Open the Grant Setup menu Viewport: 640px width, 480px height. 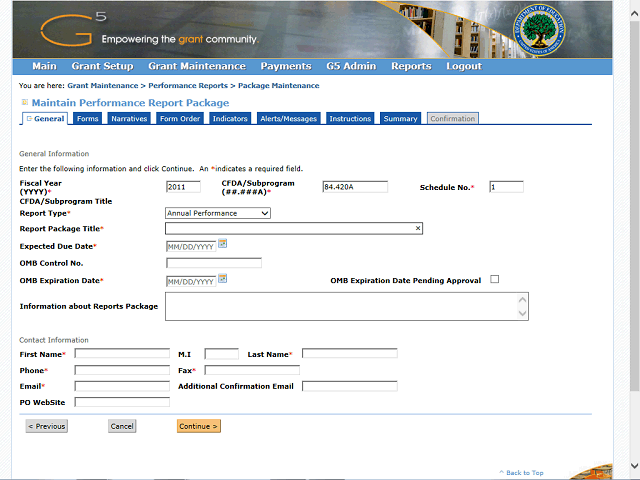[102, 66]
